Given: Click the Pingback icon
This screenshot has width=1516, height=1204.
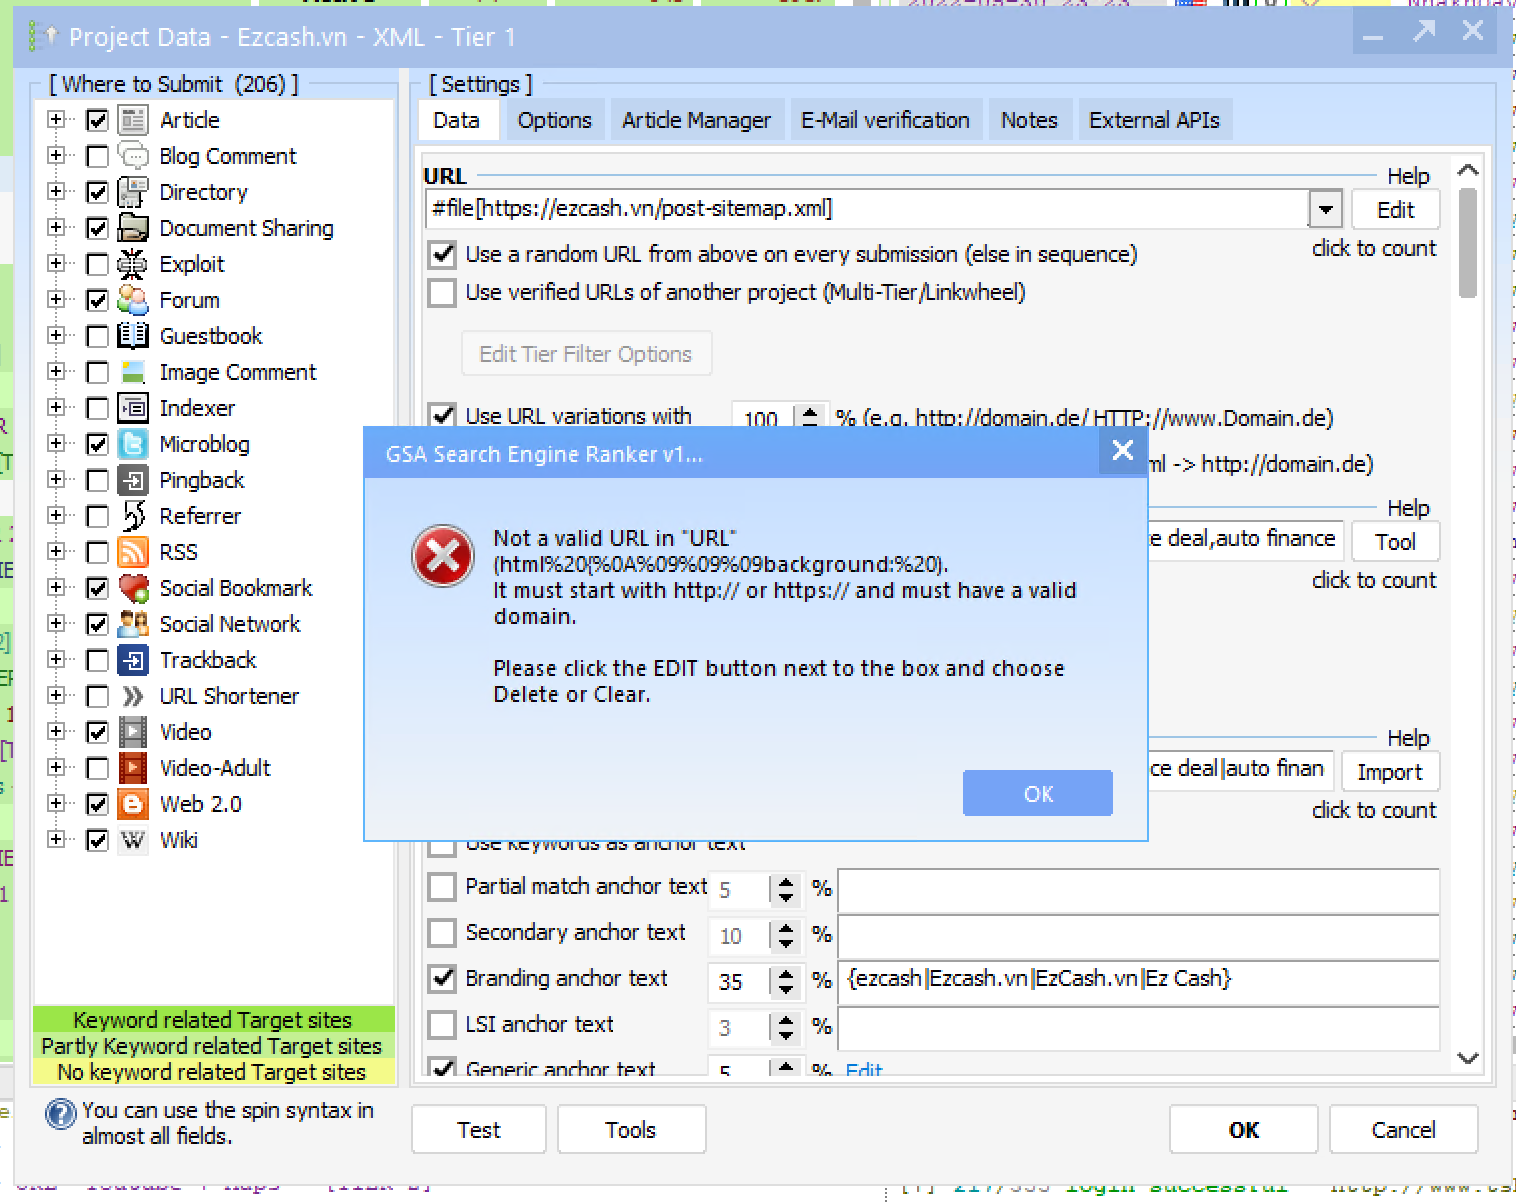Looking at the screenshot, I should coord(133,480).
